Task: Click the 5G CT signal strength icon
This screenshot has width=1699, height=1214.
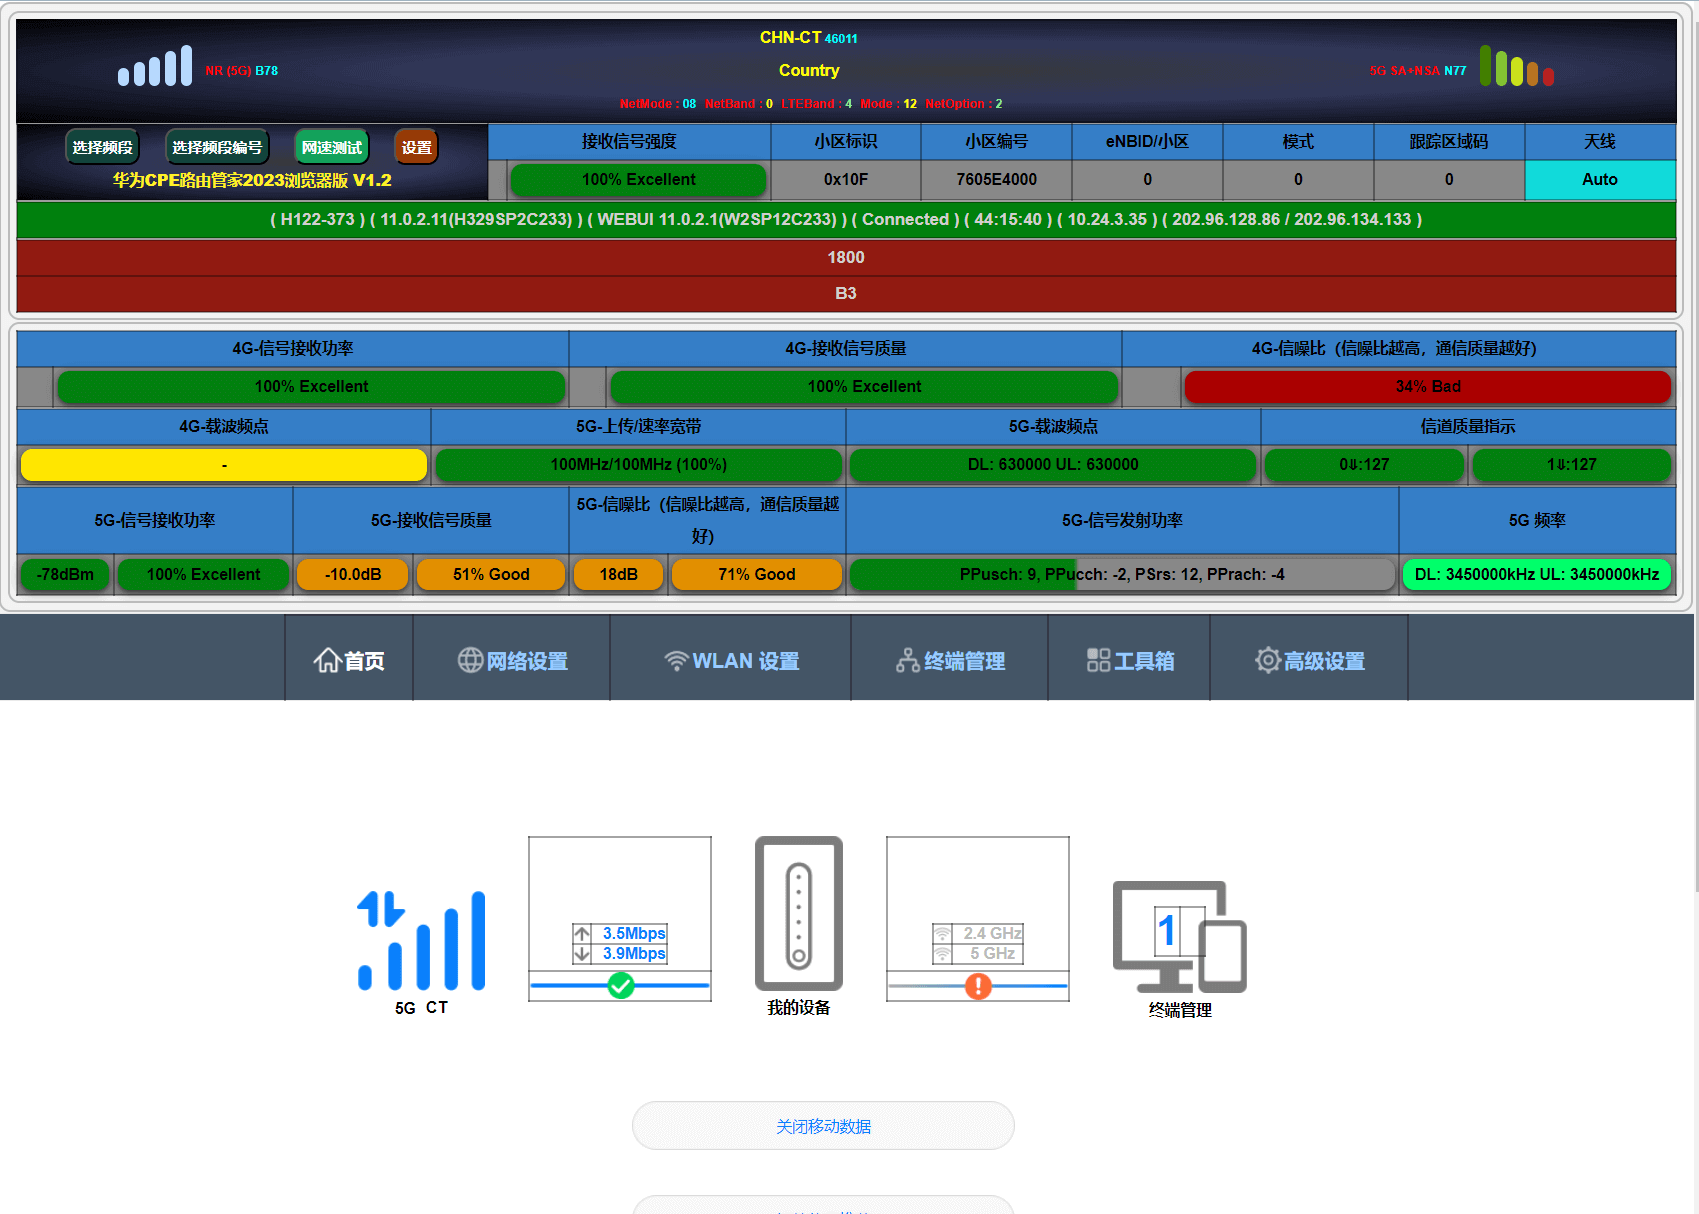Action: point(421,941)
